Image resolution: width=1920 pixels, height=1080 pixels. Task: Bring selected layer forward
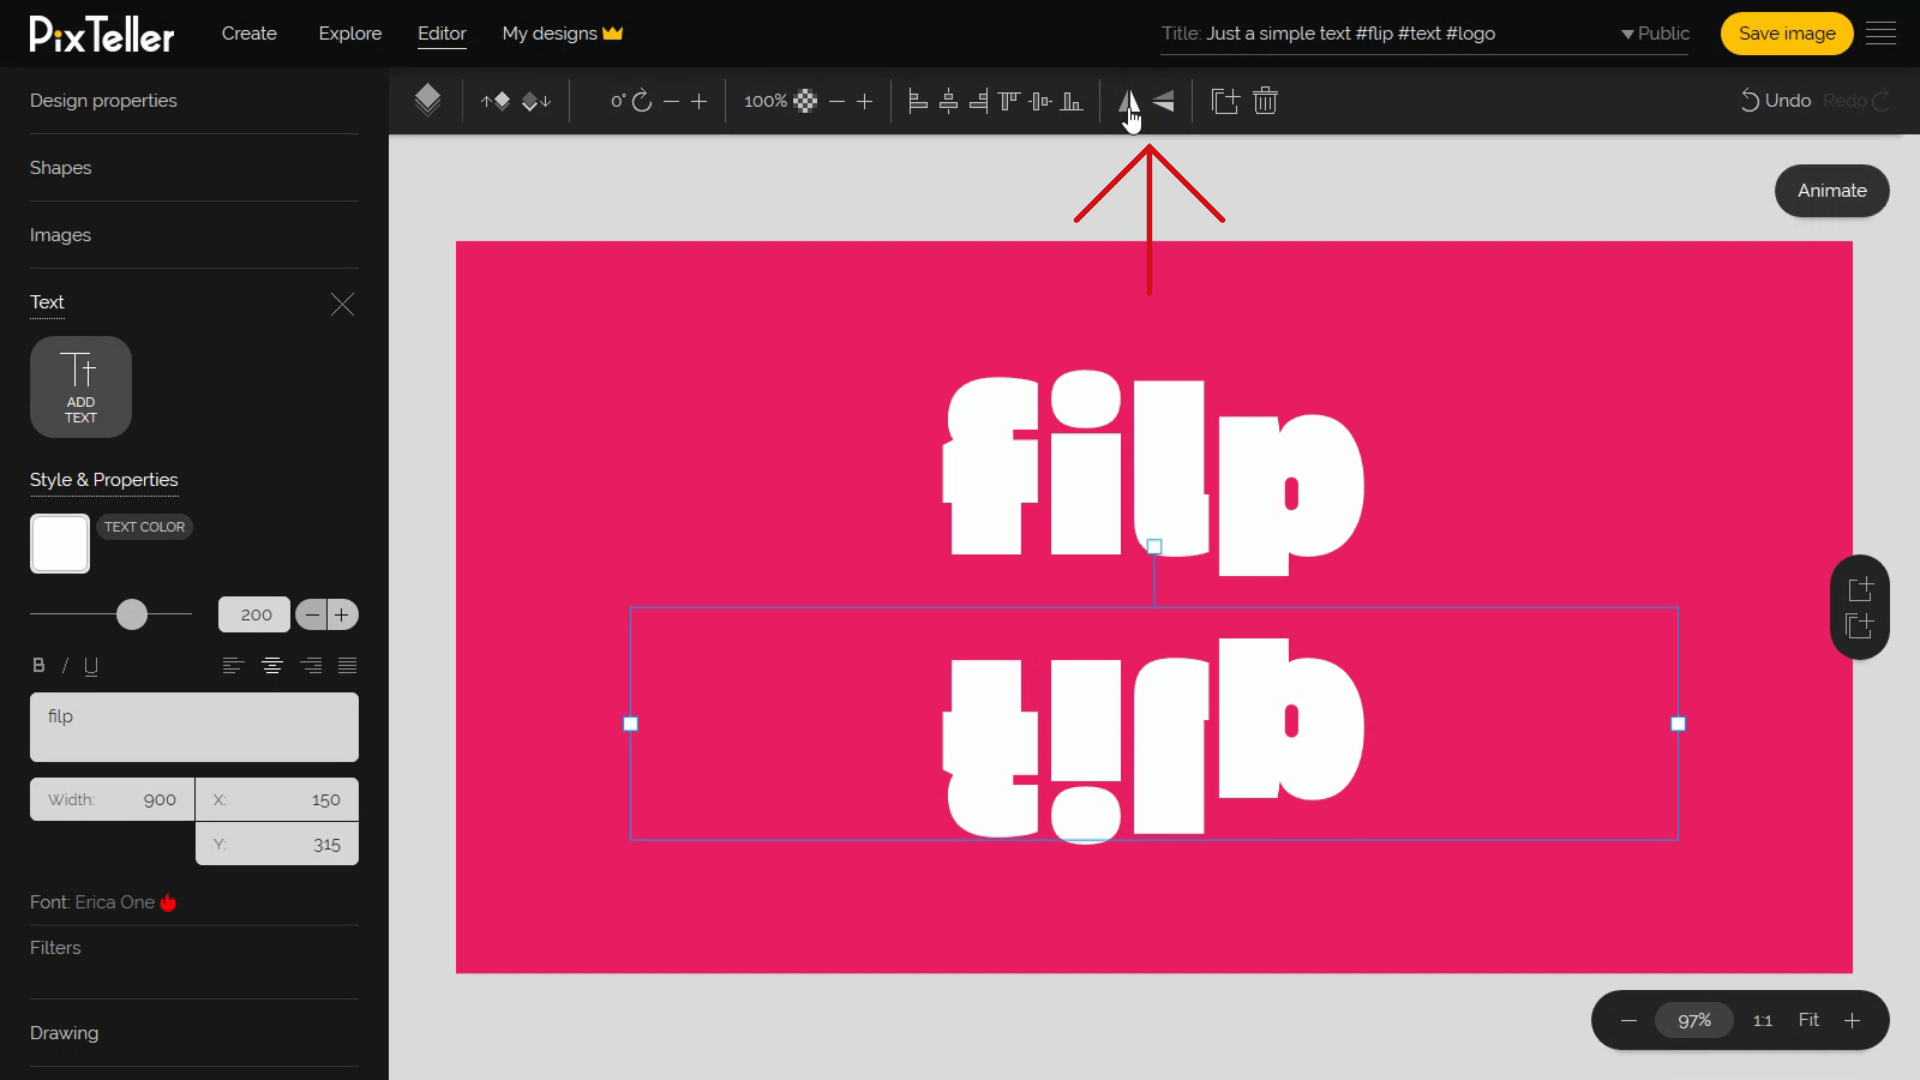tap(496, 101)
